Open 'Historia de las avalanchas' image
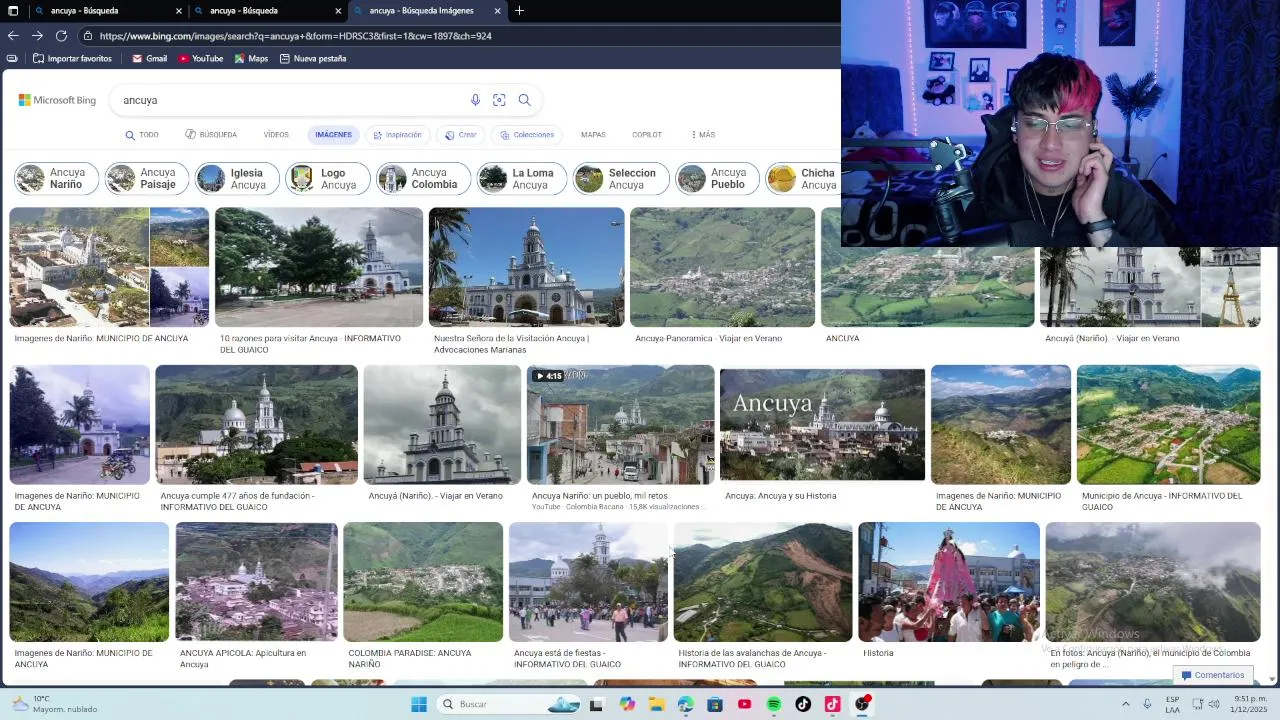 point(762,582)
